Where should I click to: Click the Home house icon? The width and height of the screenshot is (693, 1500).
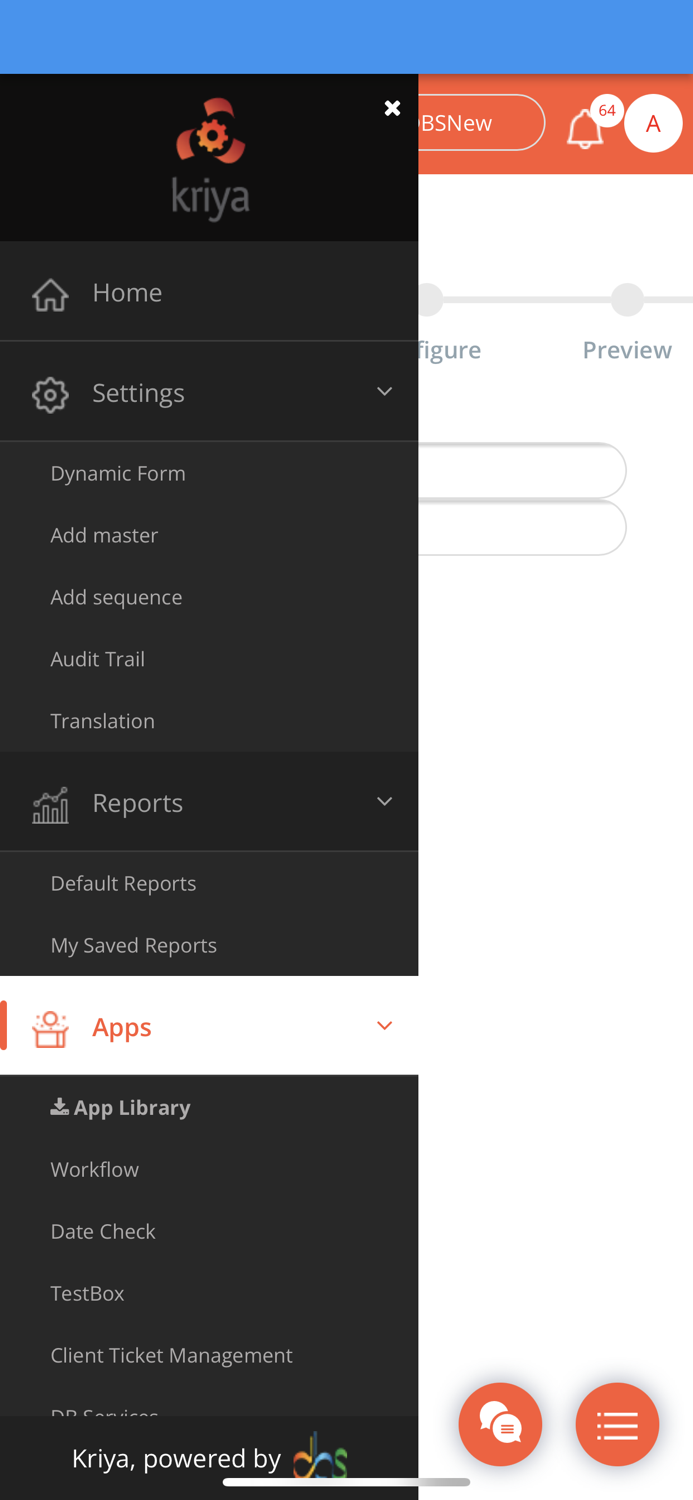pyautogui.click(x=50, y=294)
